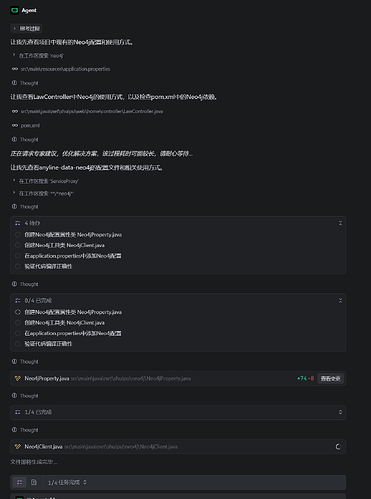Expand the 思考过程 thinking process section
Viewport: 371px width, 499px height.
click(27, 29)
